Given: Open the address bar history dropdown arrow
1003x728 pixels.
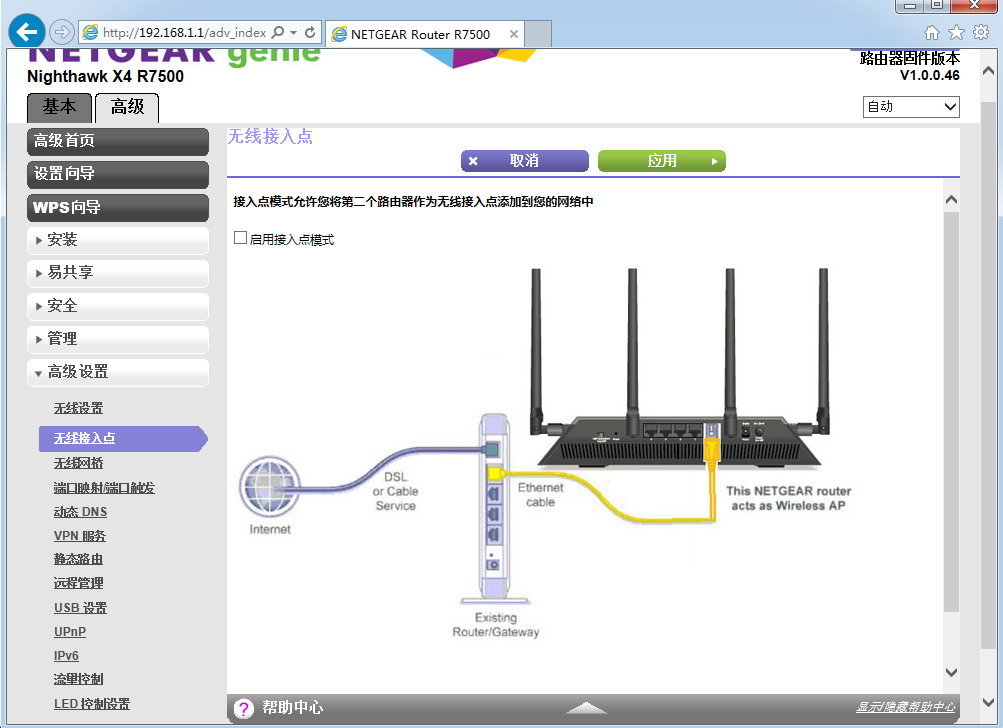Looking at the screenshot, I should pos(294,33).
